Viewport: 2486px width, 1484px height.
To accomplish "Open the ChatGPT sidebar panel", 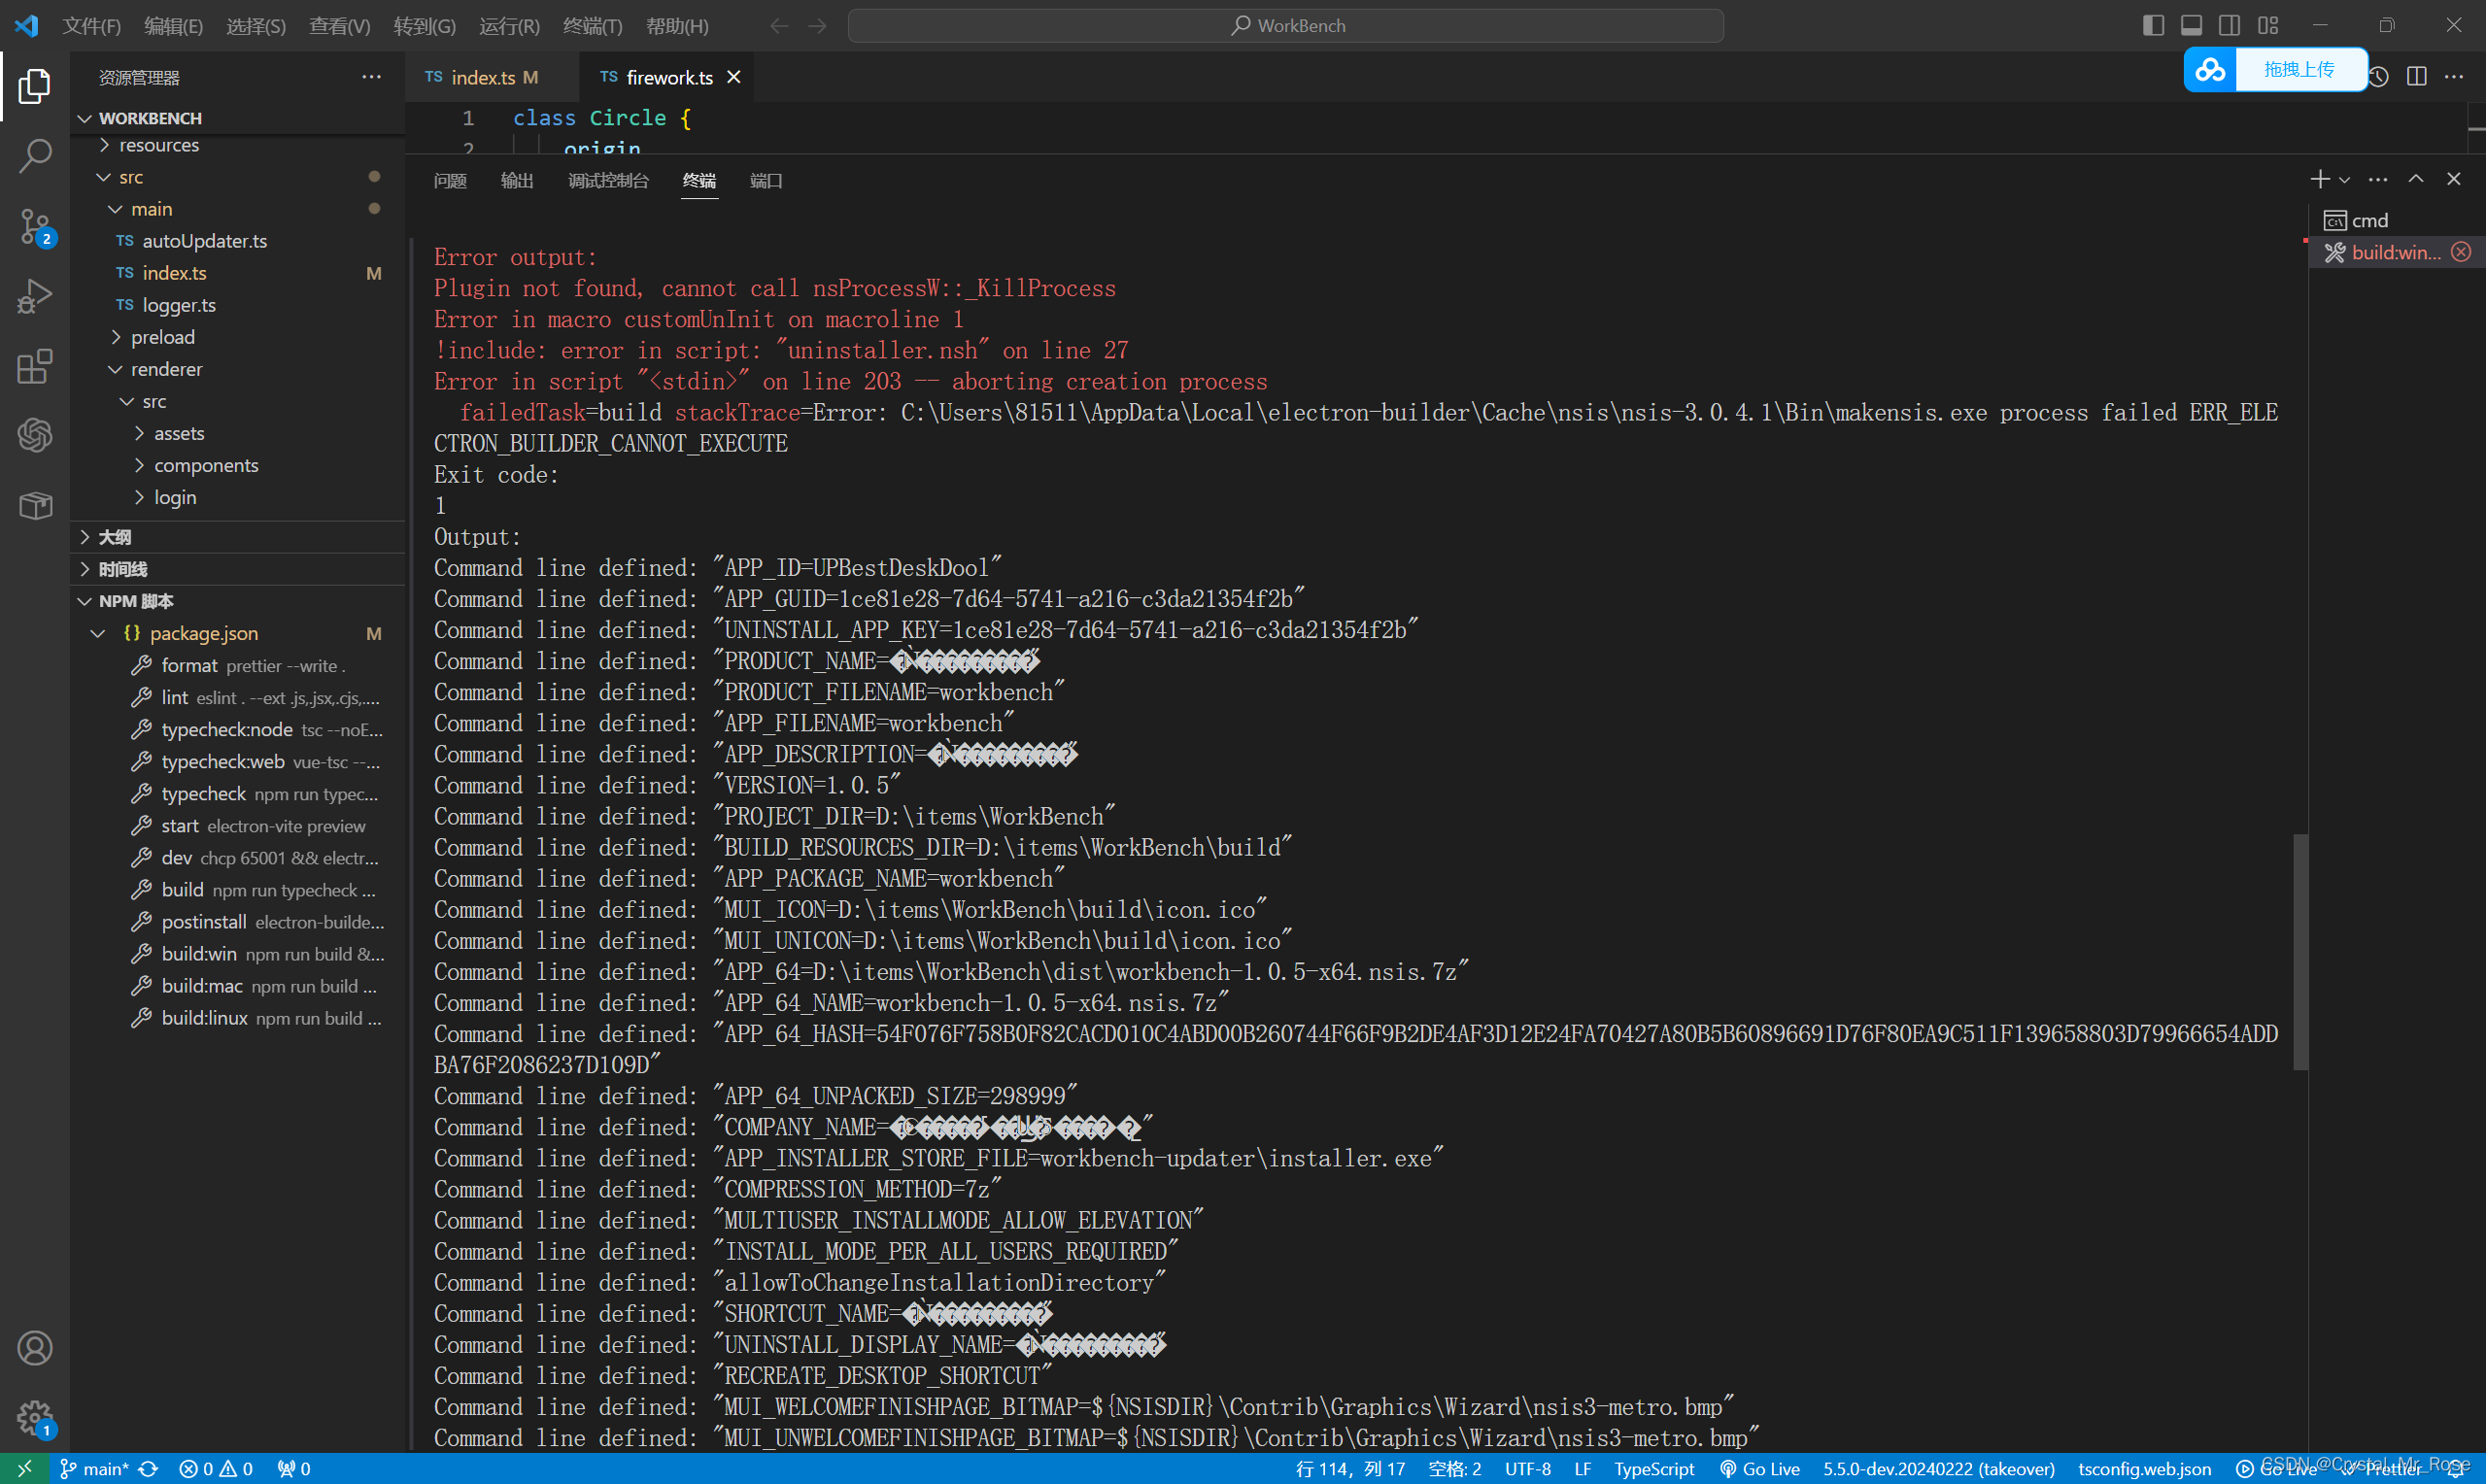I will 35,435.
